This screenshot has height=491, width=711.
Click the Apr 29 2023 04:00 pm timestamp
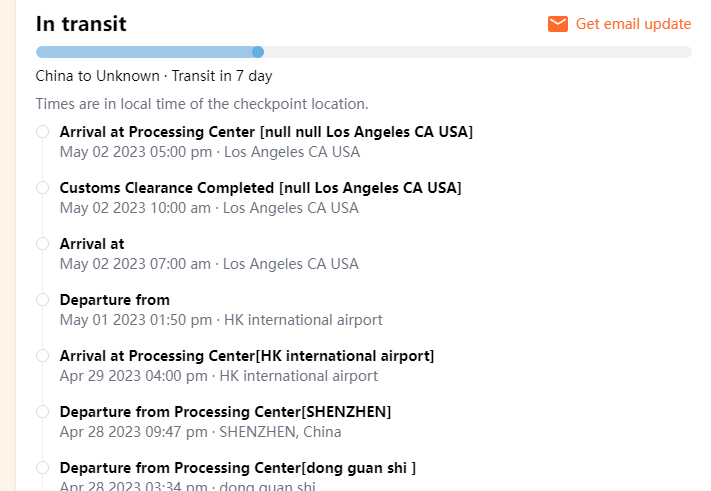pos(135,376)
